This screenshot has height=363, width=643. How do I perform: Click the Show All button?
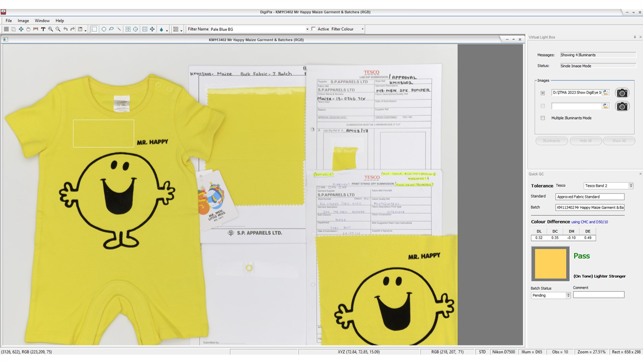coord(619,141)
